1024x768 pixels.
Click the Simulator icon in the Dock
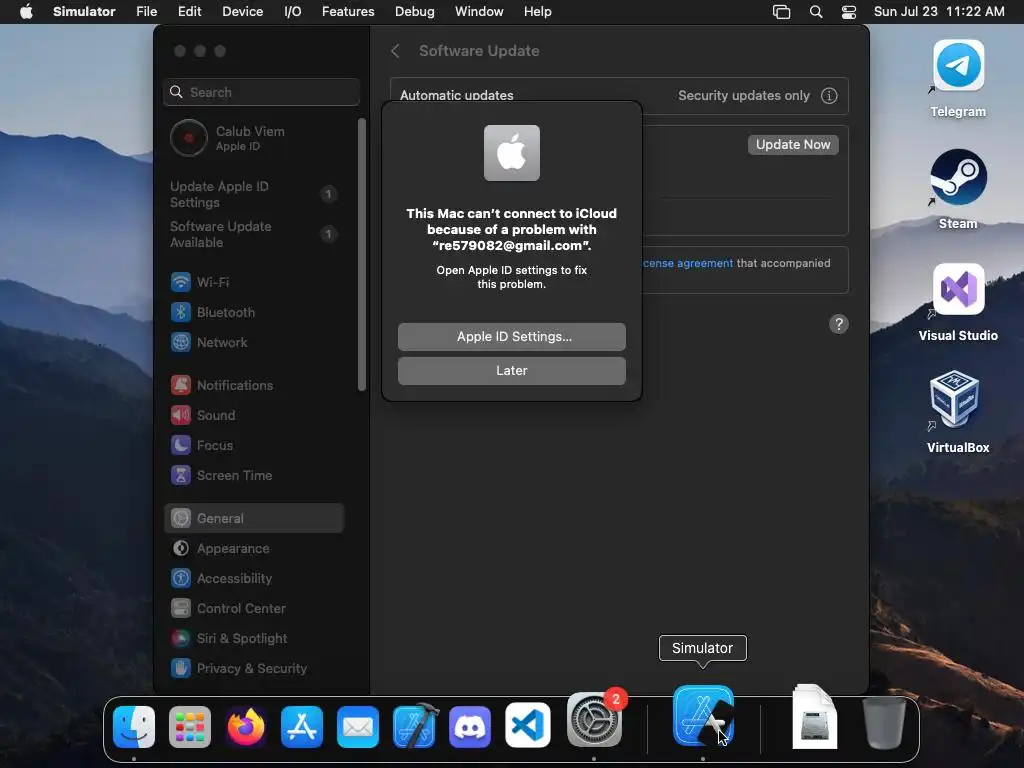703,716
